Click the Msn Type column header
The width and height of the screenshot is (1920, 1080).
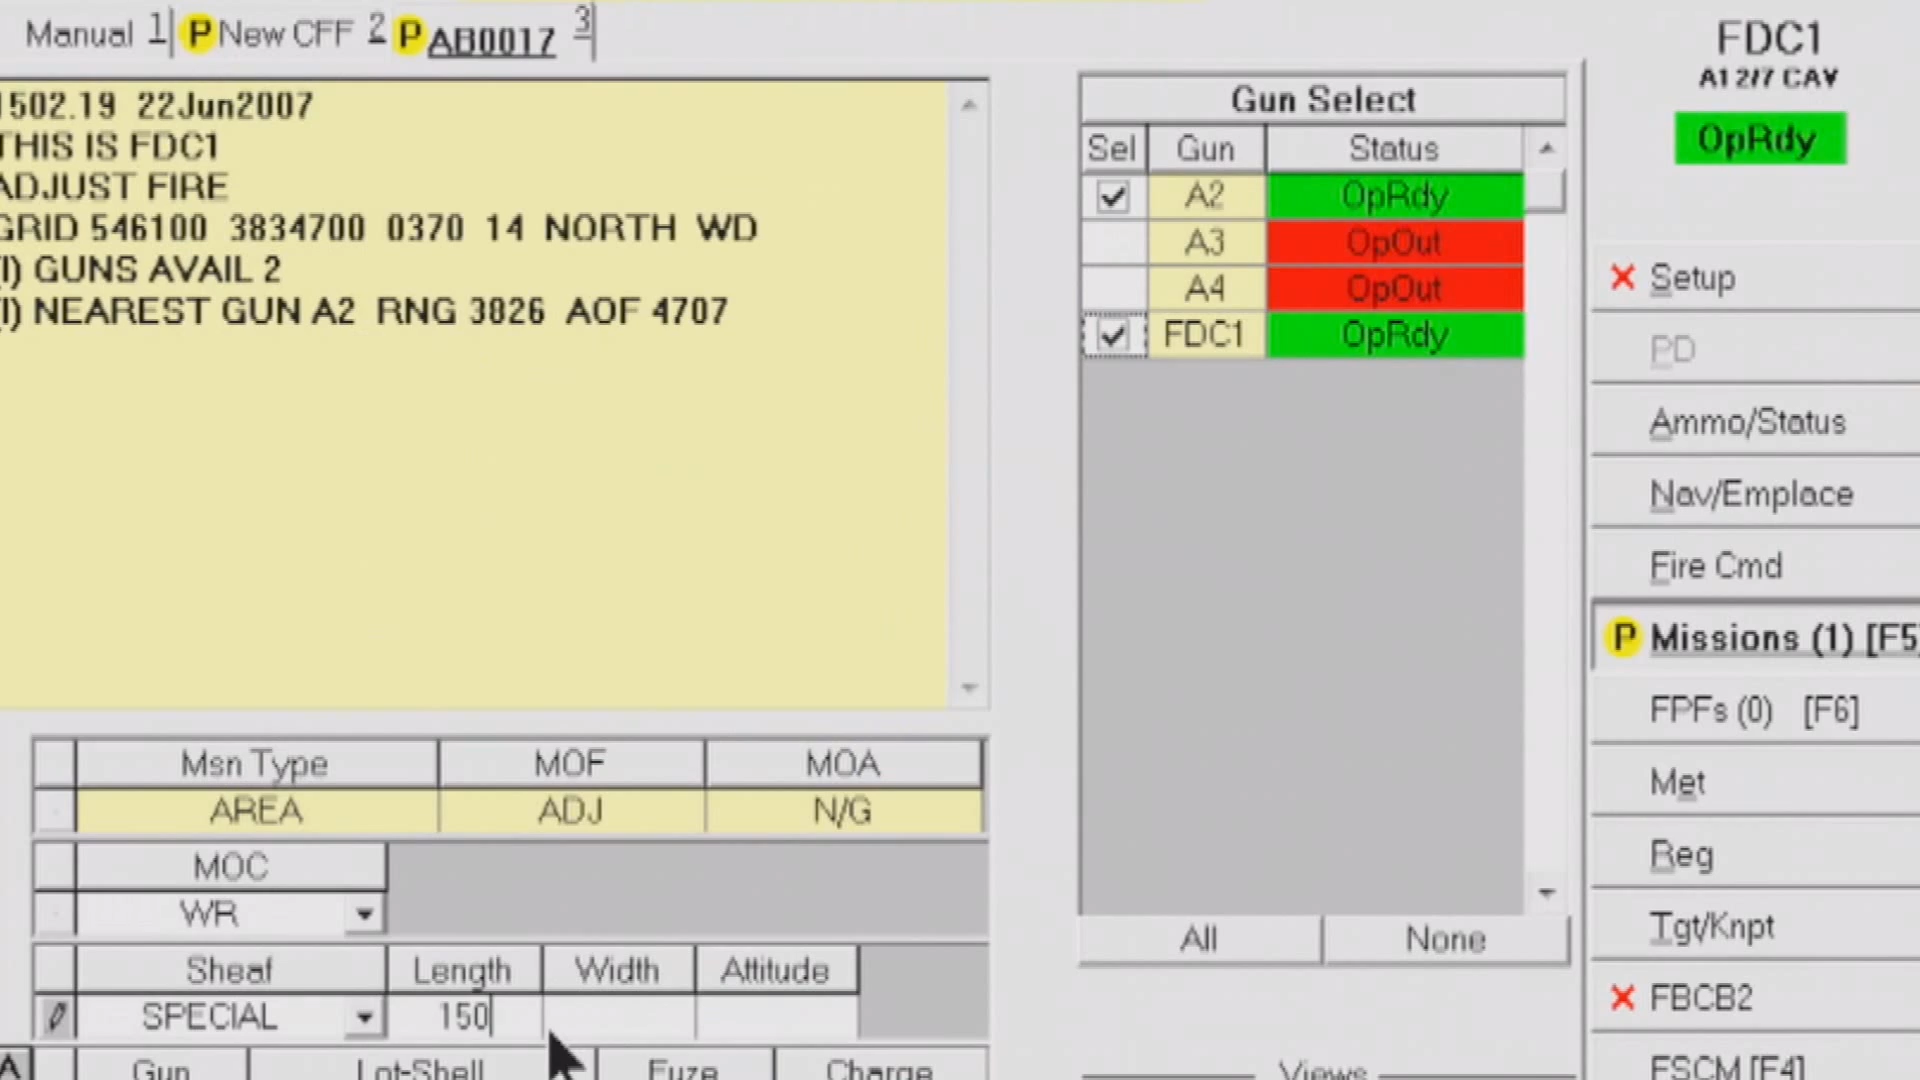pos(256,764)
